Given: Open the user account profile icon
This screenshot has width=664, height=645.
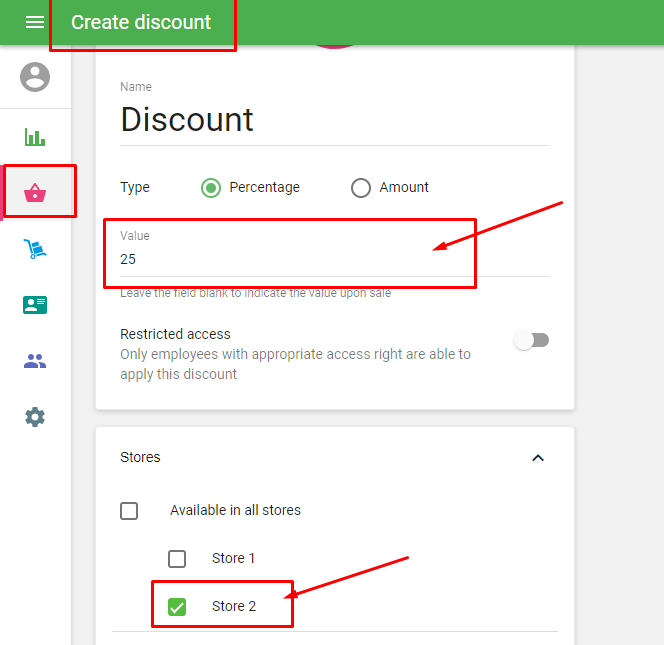Looking at the screenshot, I should click(35, 77).
